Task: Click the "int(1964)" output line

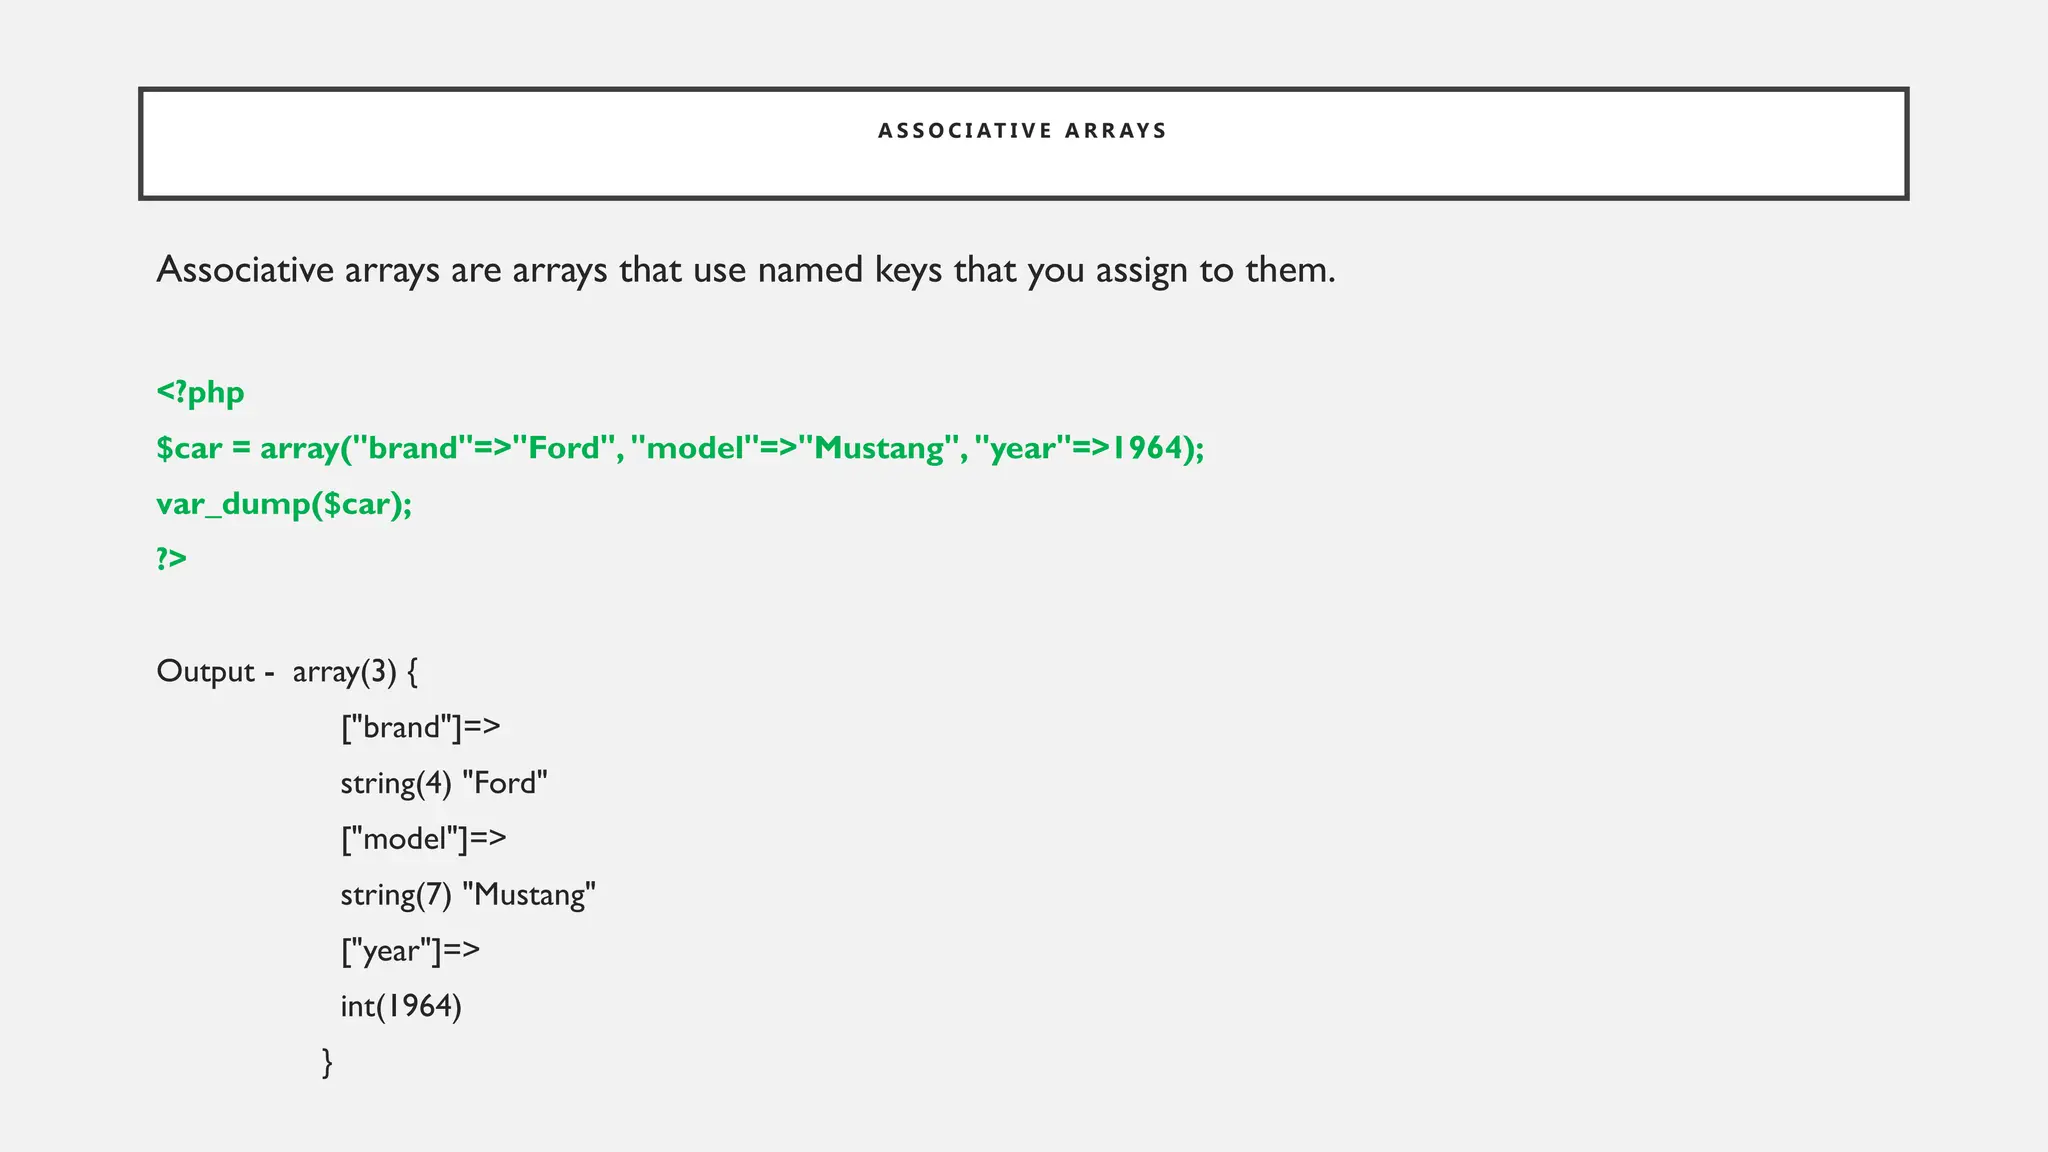Action: 401,1006
